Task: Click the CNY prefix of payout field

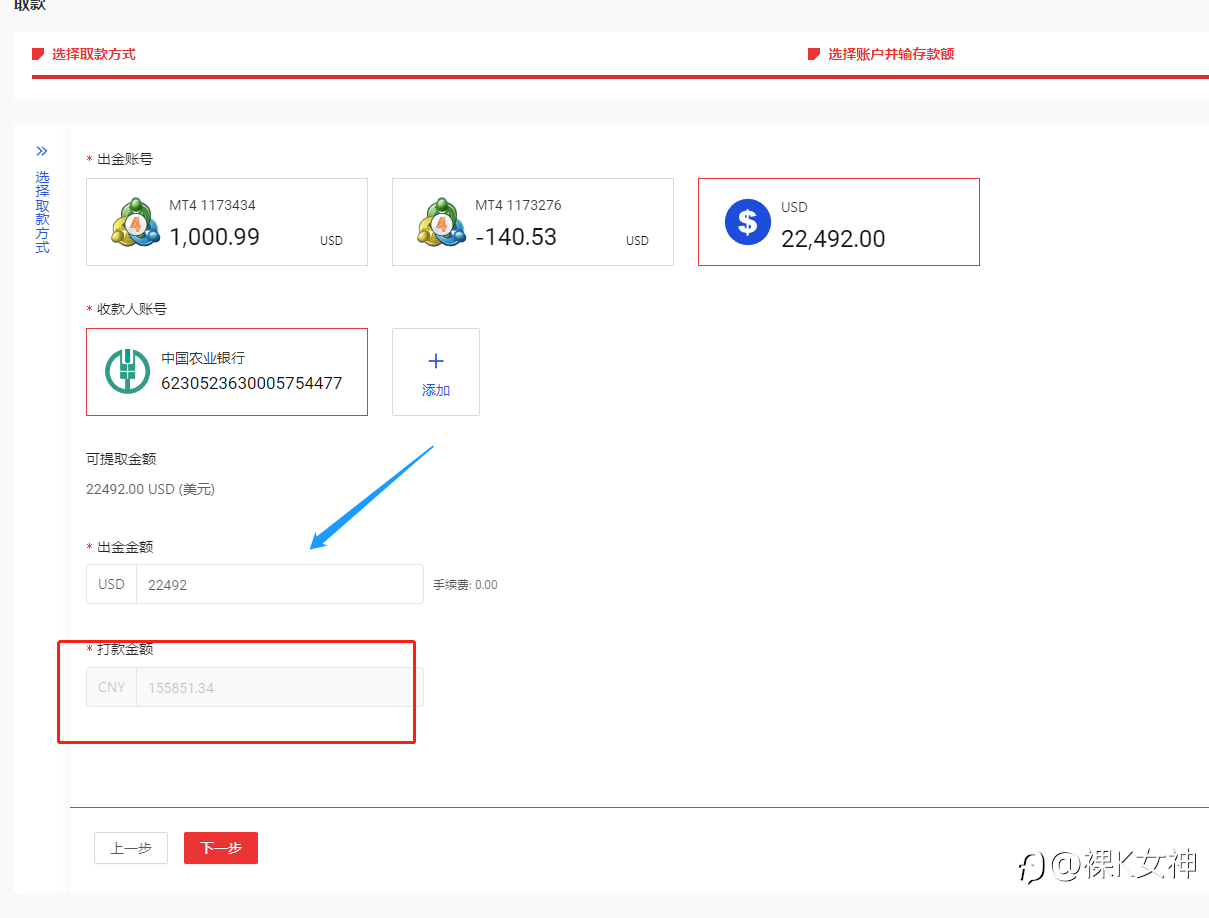Action: (x=111, y=687)
